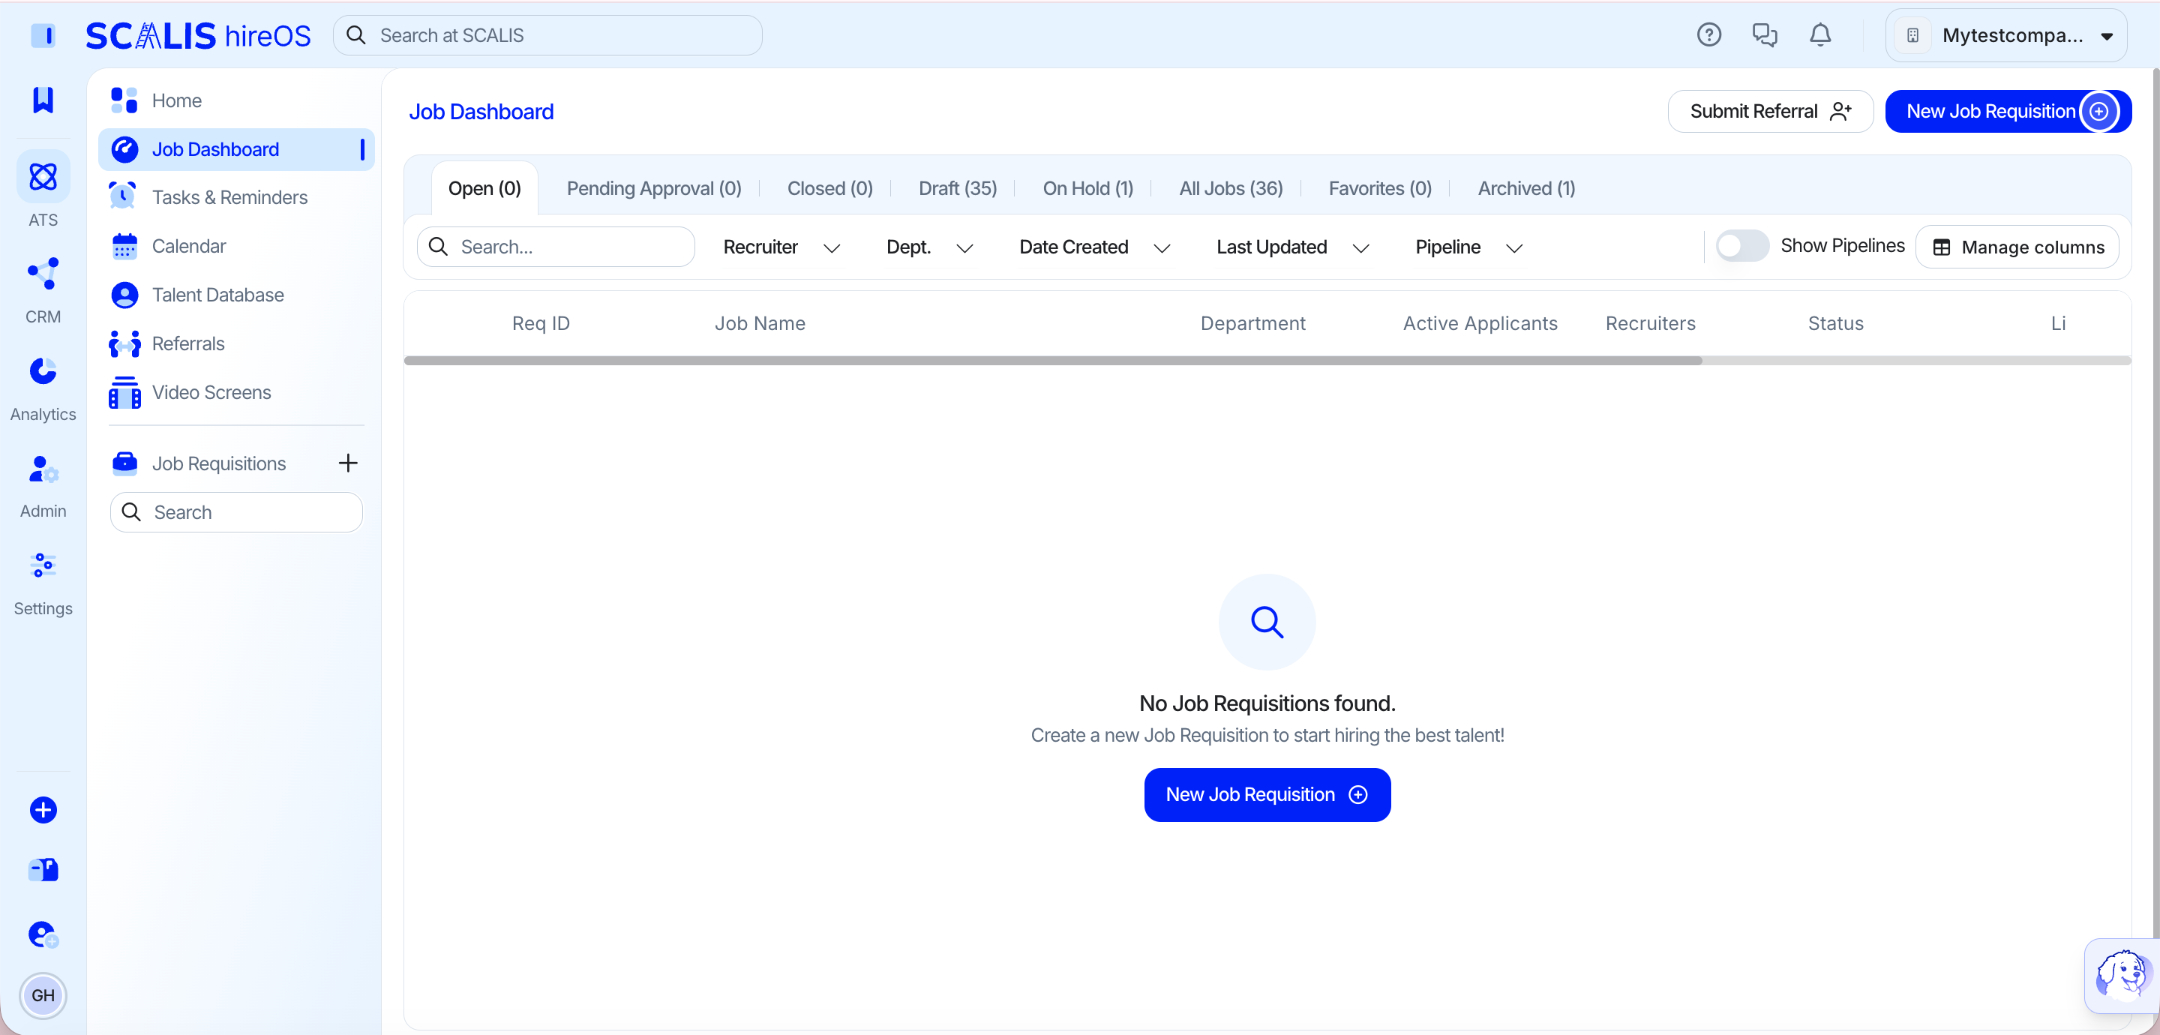
Task: Expand the Recruiter filter dropdown
Action: pos(781,247)
